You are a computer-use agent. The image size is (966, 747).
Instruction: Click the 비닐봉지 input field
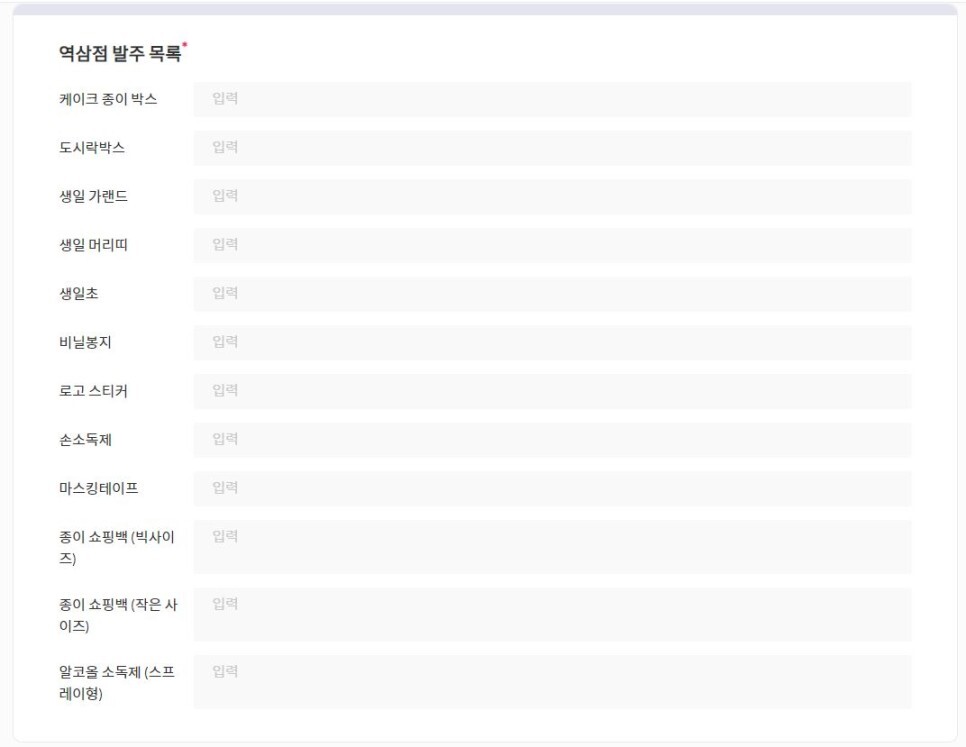coord(553,342)
